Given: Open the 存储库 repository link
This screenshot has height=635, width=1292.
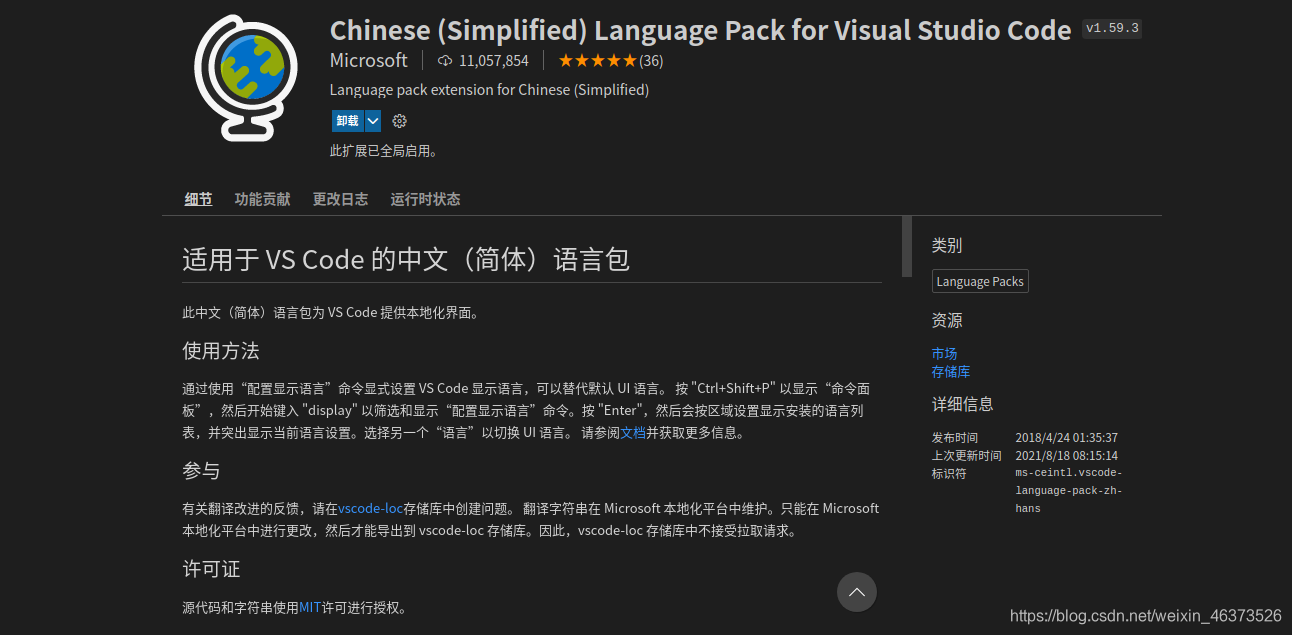Looking at the screenshot, I should [x=951, y=371].
